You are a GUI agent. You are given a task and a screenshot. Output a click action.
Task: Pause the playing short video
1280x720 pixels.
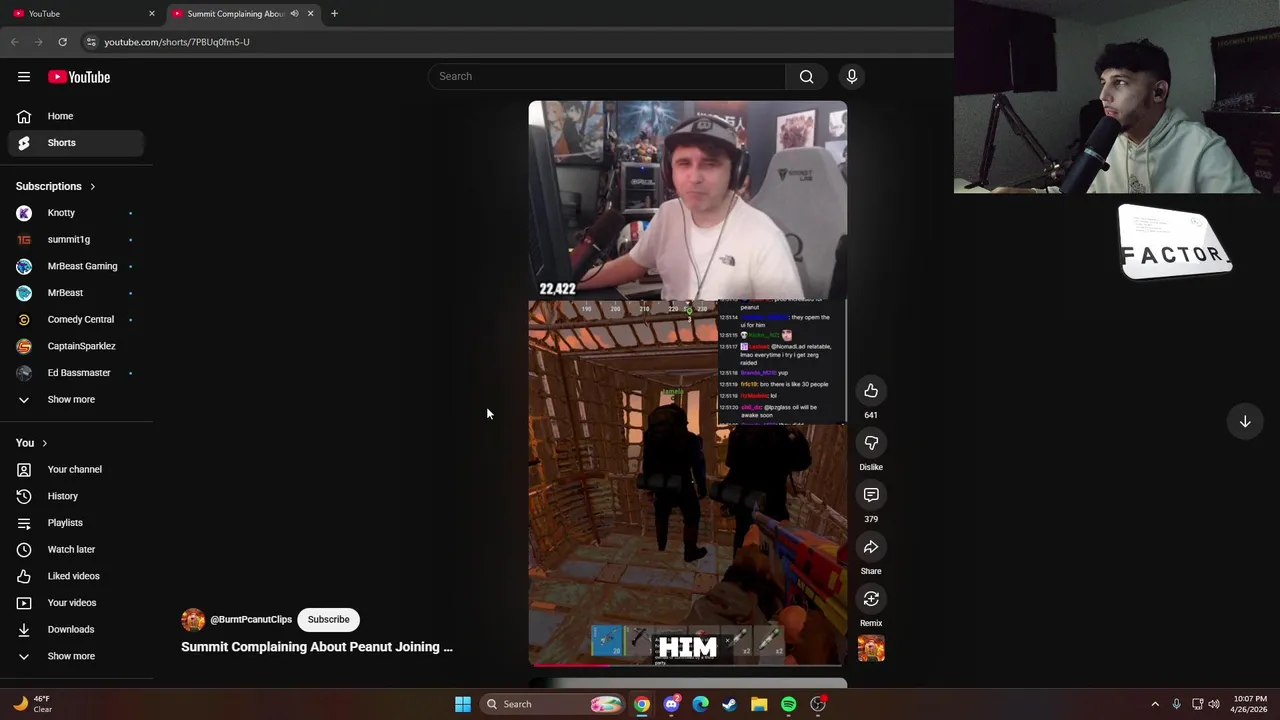(688, 383)
